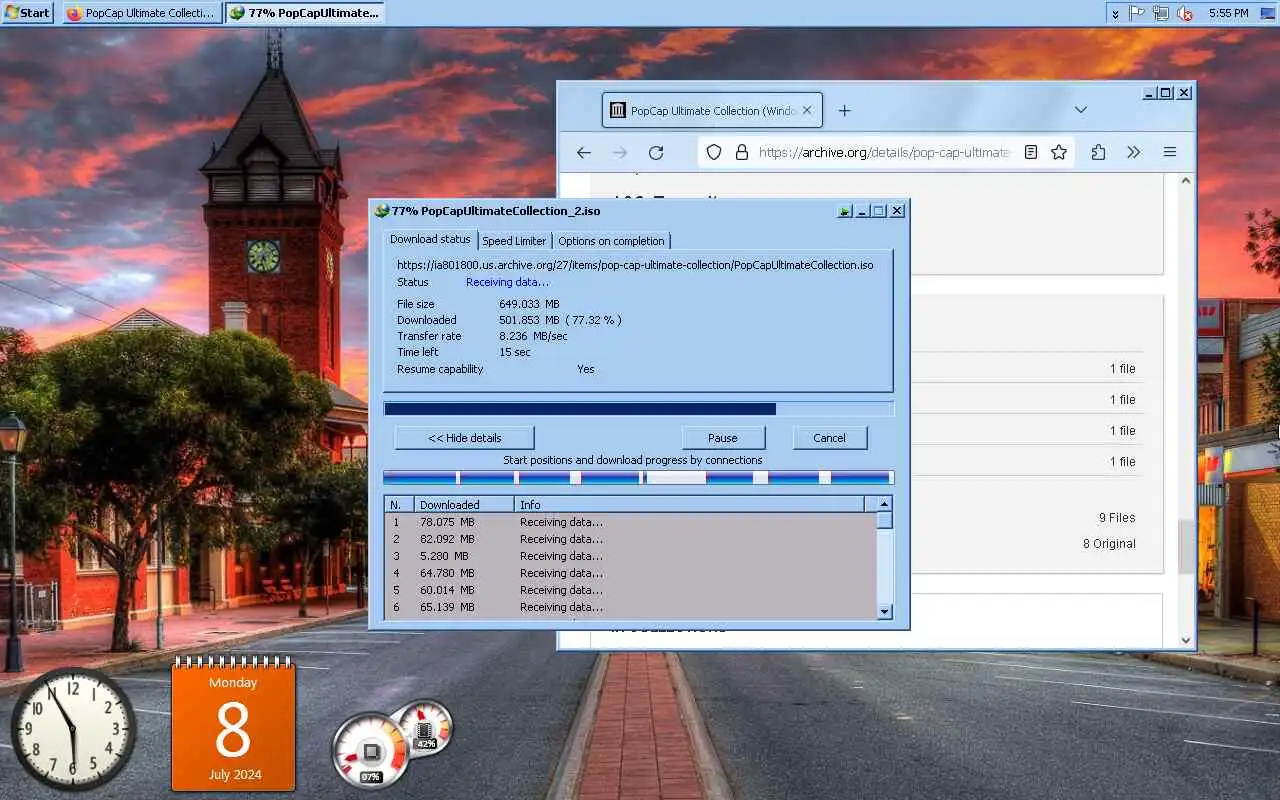The height and width of the screenshot is (800, 1280).
Task: Click the Action Center flag tray icon
Action: click(x=1137, y=13)
